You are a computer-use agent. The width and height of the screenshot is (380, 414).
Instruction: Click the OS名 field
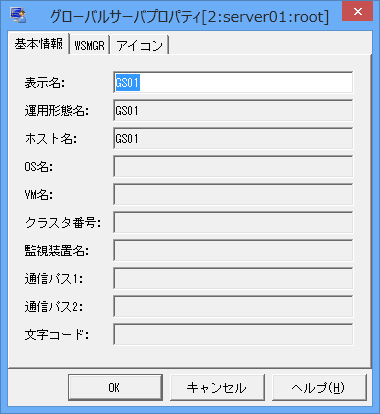(233, 166)
